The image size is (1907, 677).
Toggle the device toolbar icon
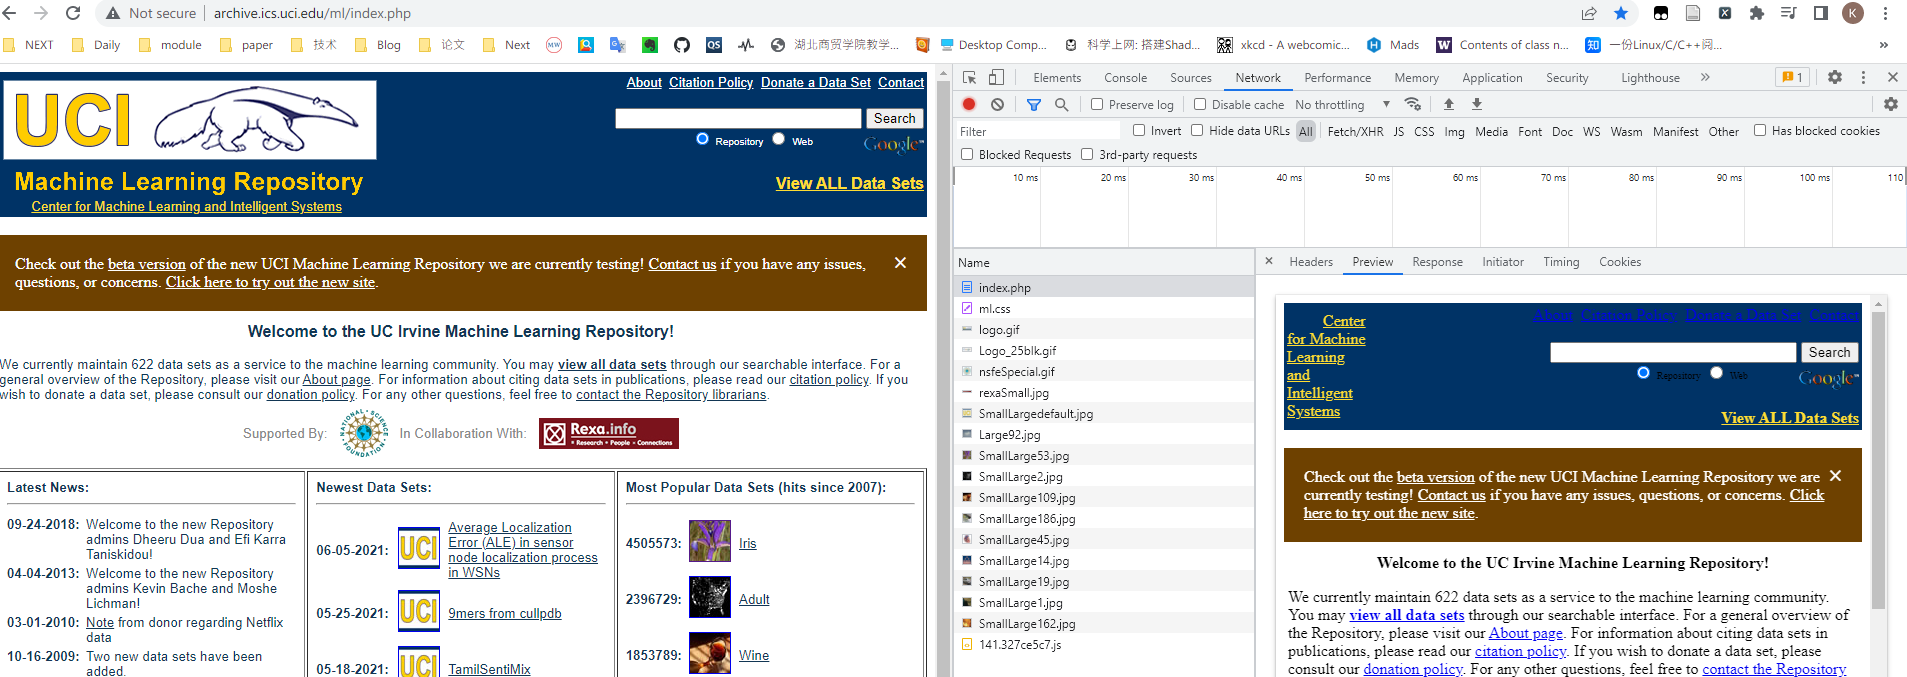click(996, 78)
